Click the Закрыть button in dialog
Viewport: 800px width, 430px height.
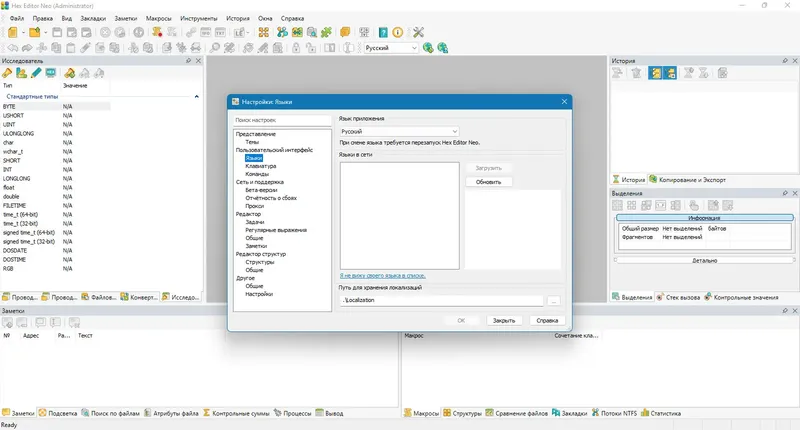(504, 320)
